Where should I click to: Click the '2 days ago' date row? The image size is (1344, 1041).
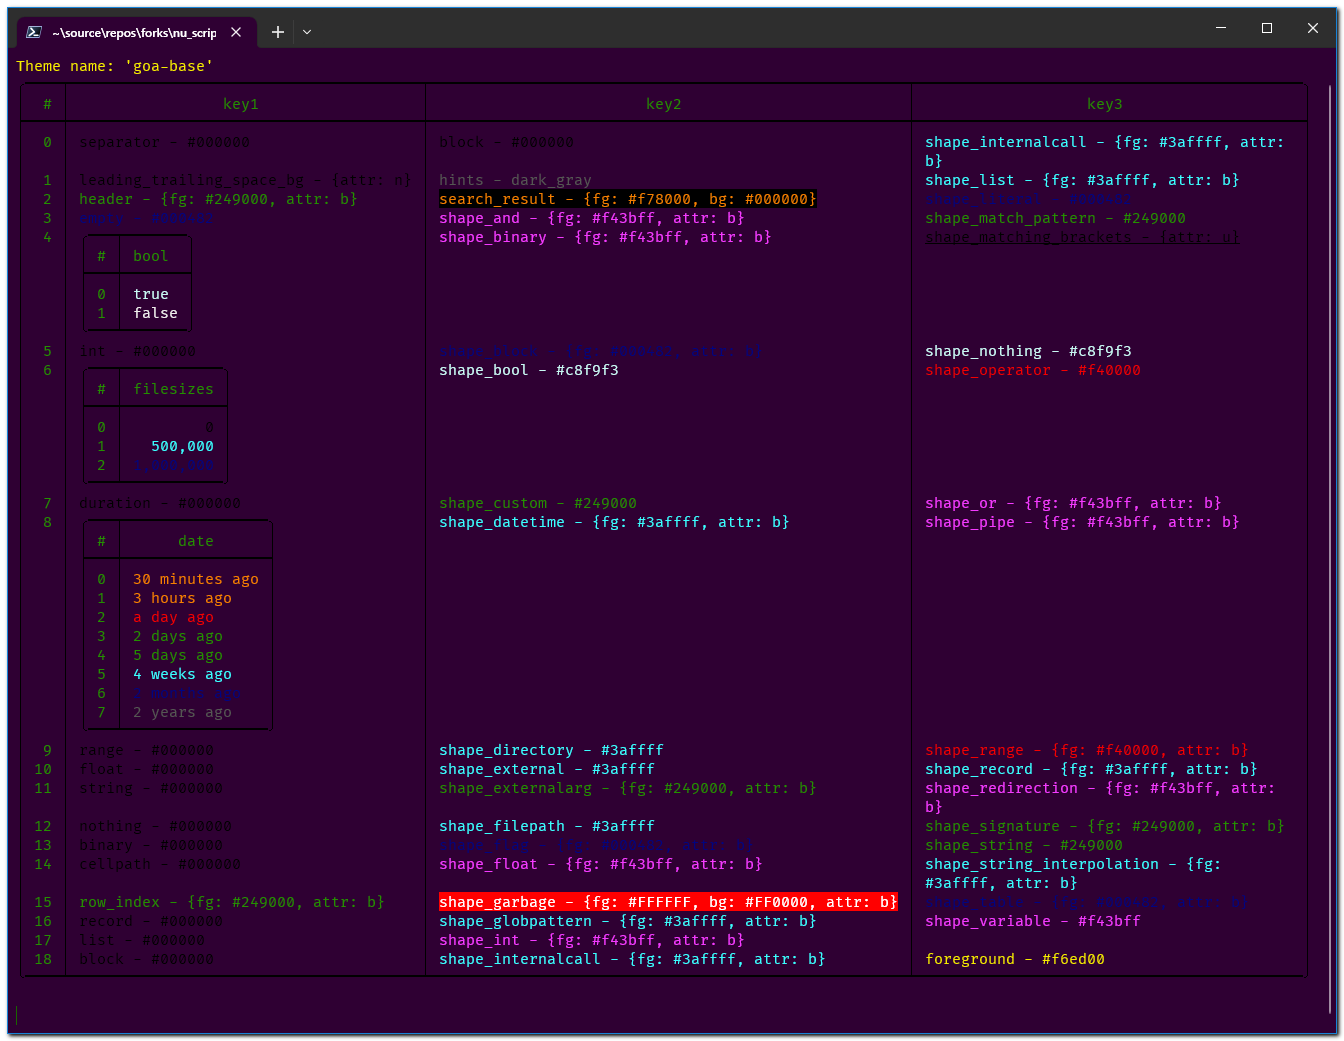178,636
